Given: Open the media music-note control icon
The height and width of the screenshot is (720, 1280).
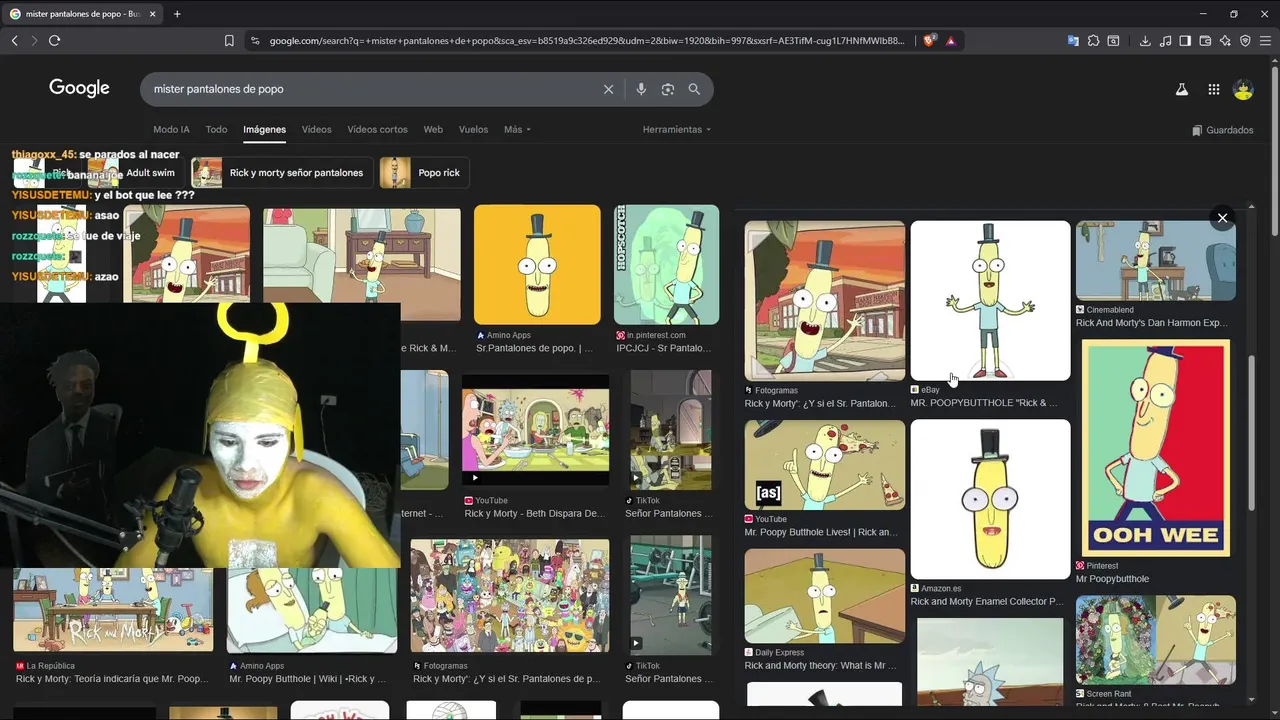Looking at the screenshot, I should (1165, 41).
